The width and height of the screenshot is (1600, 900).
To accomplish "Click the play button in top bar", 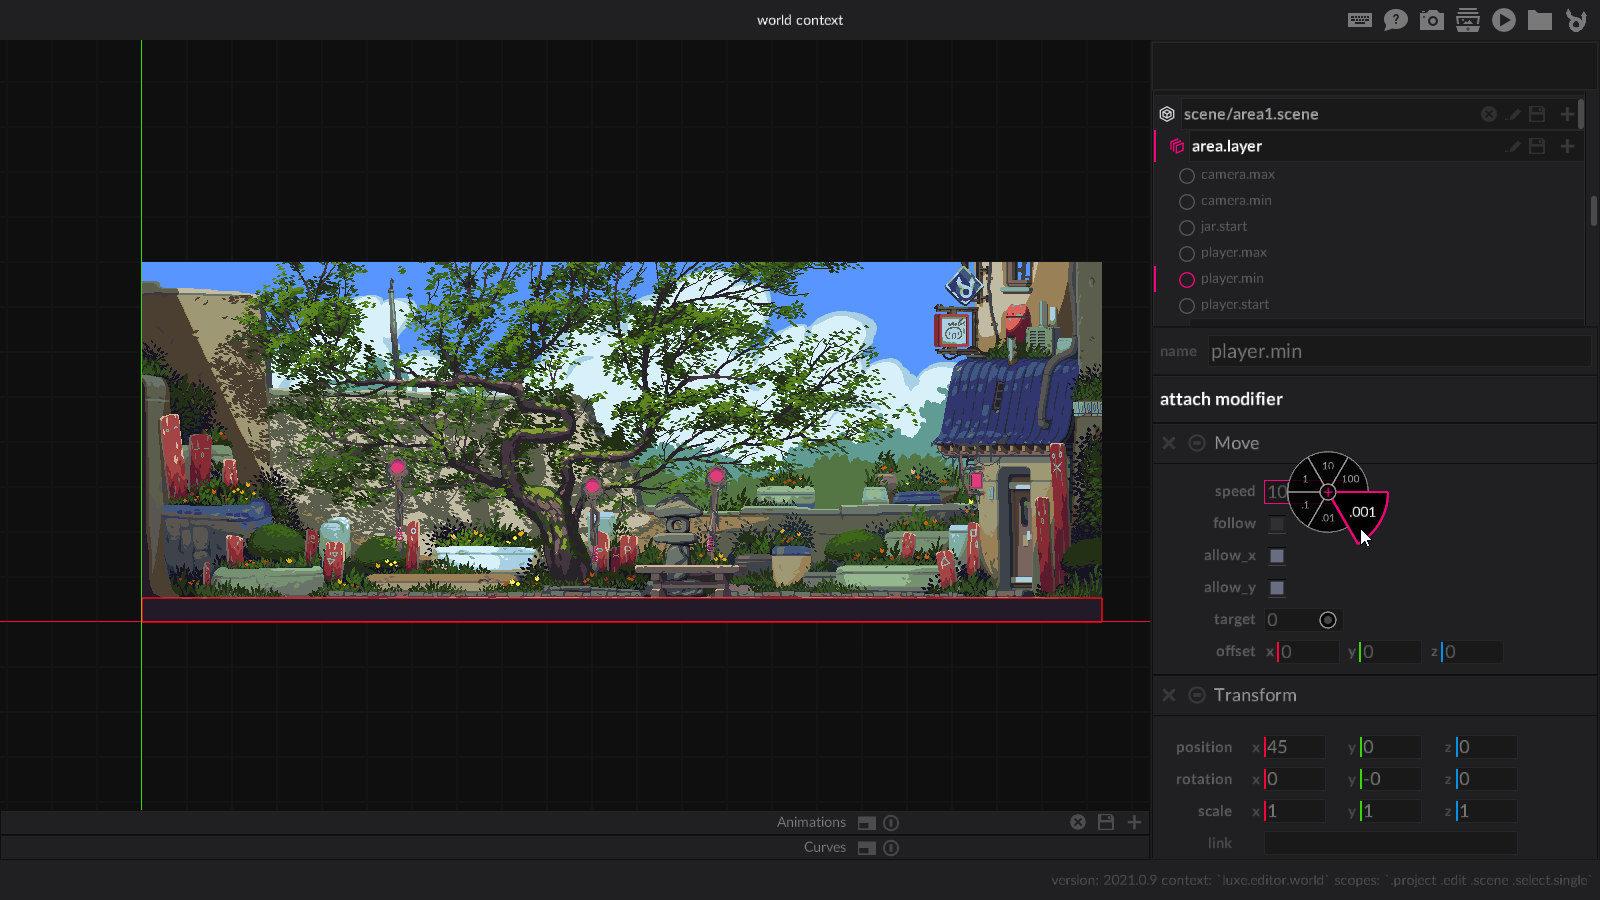I will point(1504,20).
